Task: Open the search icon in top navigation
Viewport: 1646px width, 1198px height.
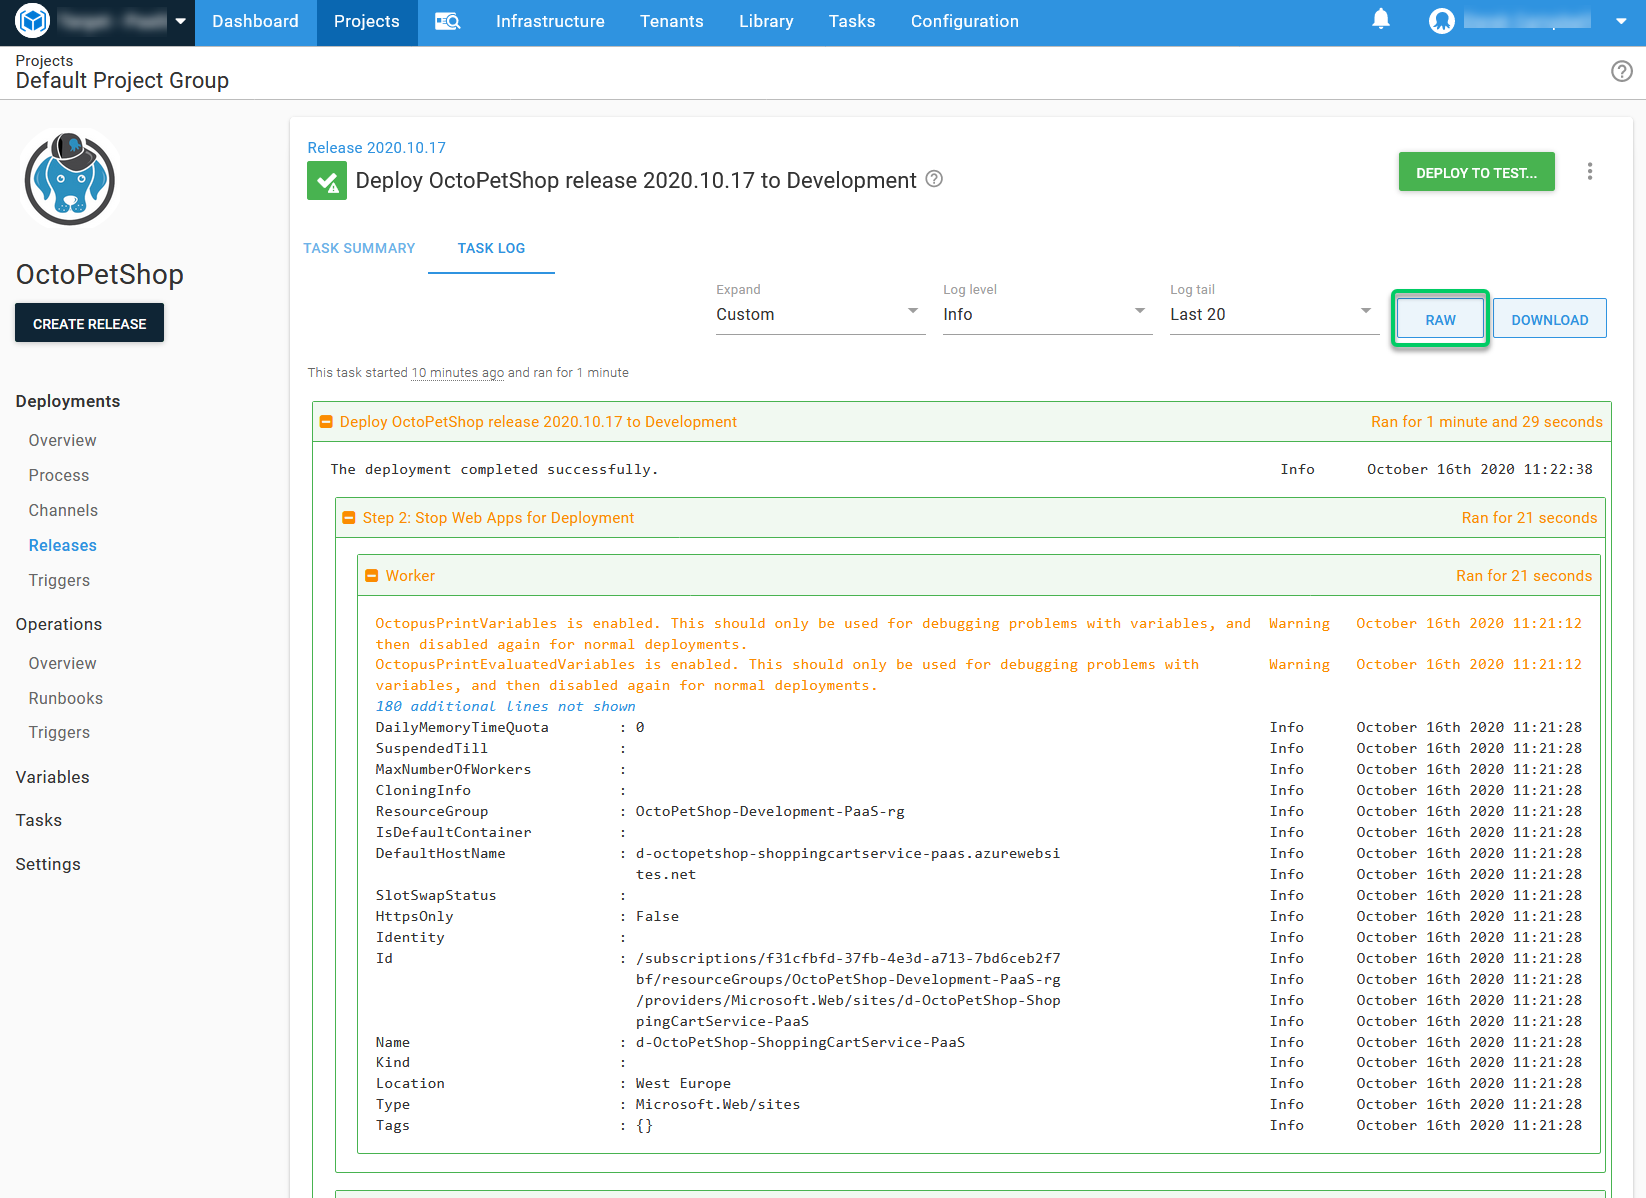Action: pos(447,21)
